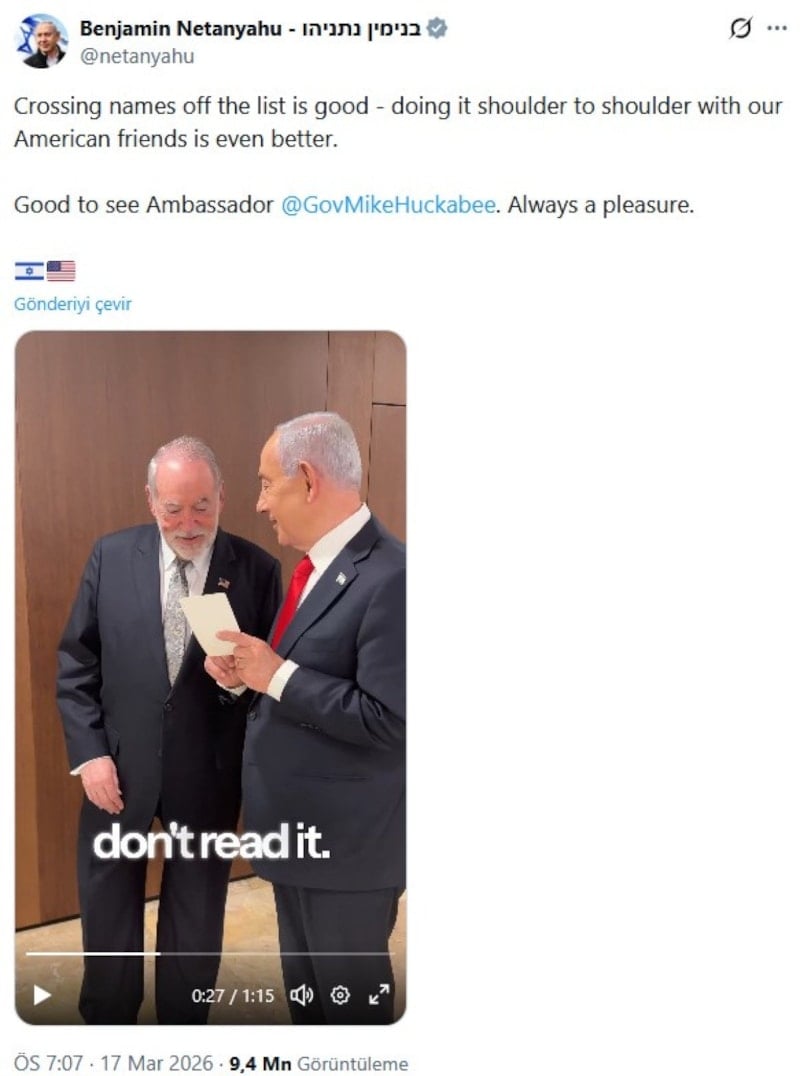Viewport: 800px width, 1076px height.
Task: Open the @GovMikeHuckabee mention
Action: [388, 204]
